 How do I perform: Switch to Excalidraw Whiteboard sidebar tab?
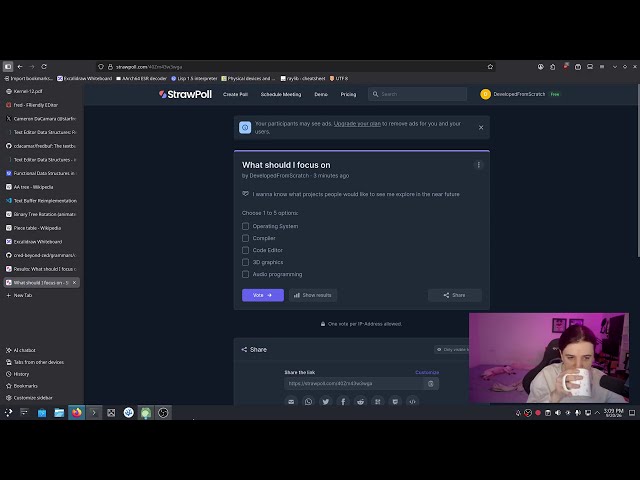click(42, 242)
